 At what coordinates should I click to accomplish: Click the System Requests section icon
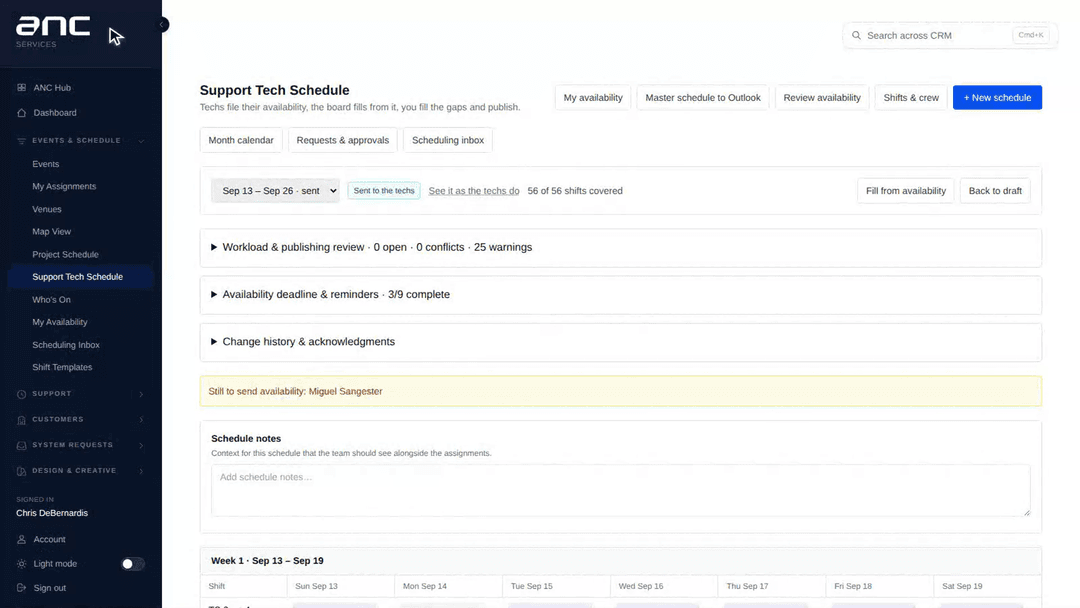point(21,445)
